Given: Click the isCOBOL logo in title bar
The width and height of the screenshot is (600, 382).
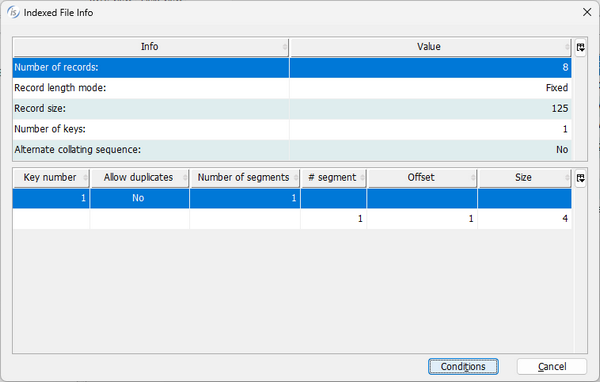Looking at the screenshot, I should pos(13,12).
